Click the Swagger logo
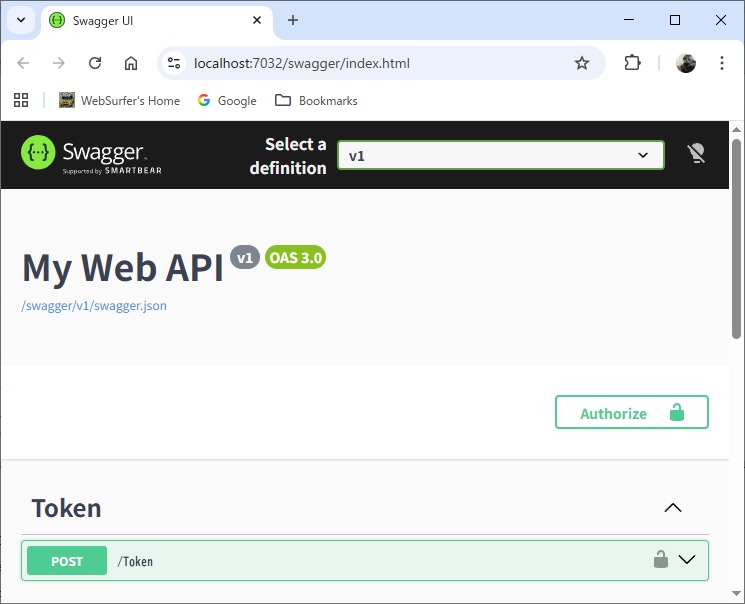Image resolution: width=745 pixels, height=604 pixels. pyautogui.click(x=91, y=155)
